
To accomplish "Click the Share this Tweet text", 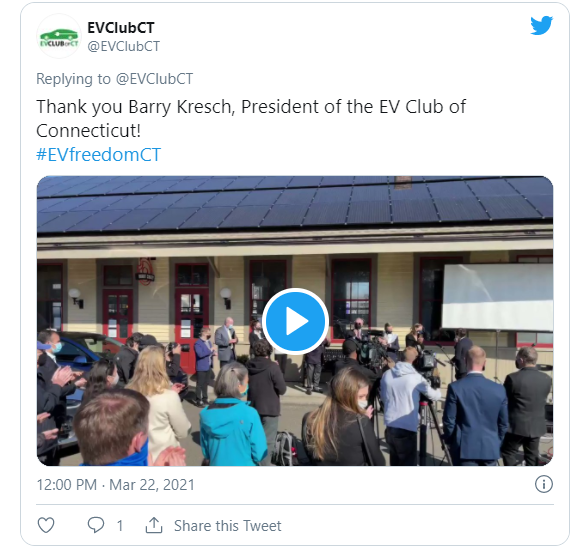I will pyautogui.click(x=228, y=526).
